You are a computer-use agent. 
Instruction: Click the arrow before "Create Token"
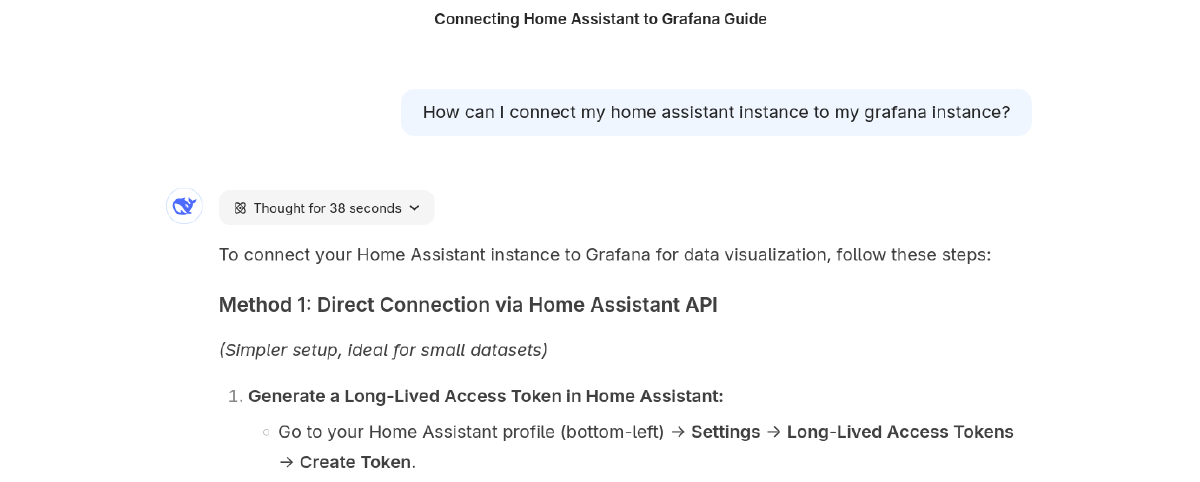[x=287, y=462]
